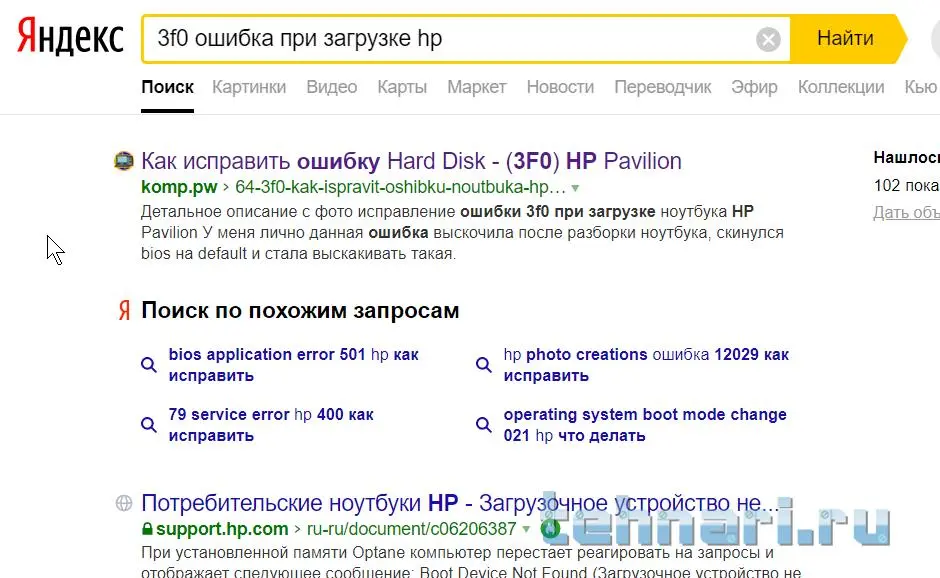
Task: Click the lock icon before support.hp.com
Action: [147, 529]
